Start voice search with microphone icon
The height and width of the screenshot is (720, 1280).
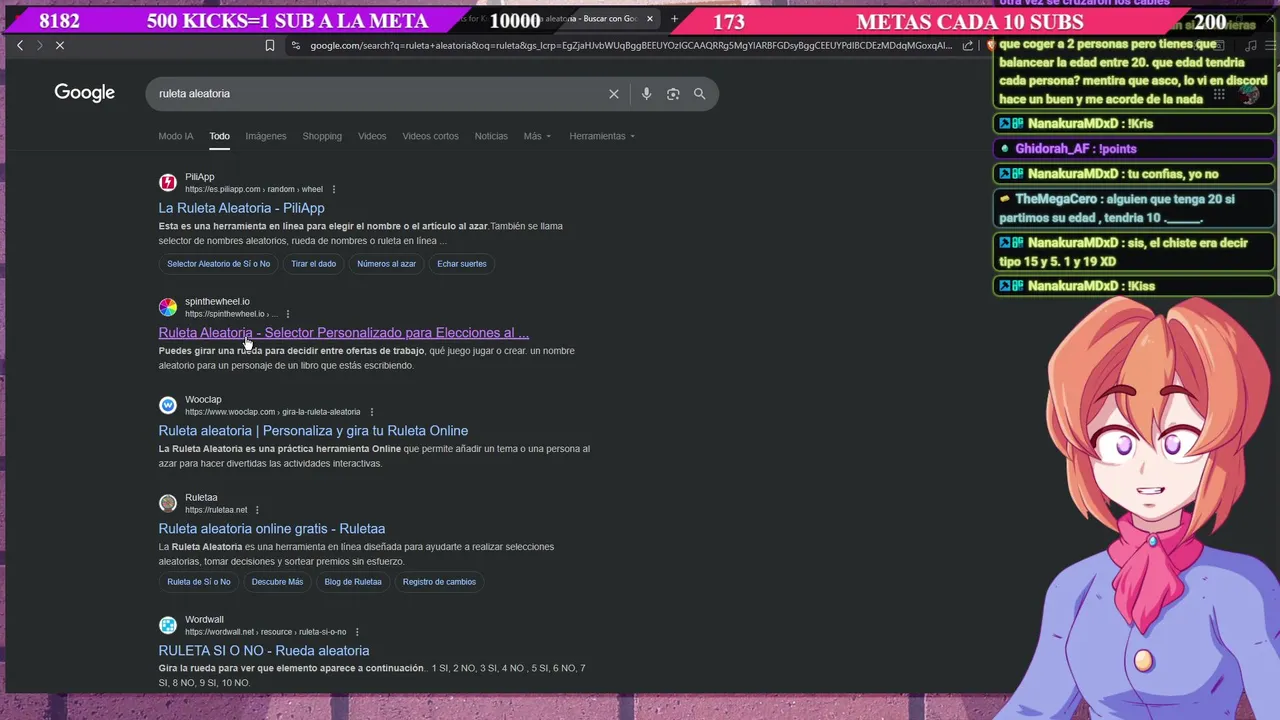646,93
